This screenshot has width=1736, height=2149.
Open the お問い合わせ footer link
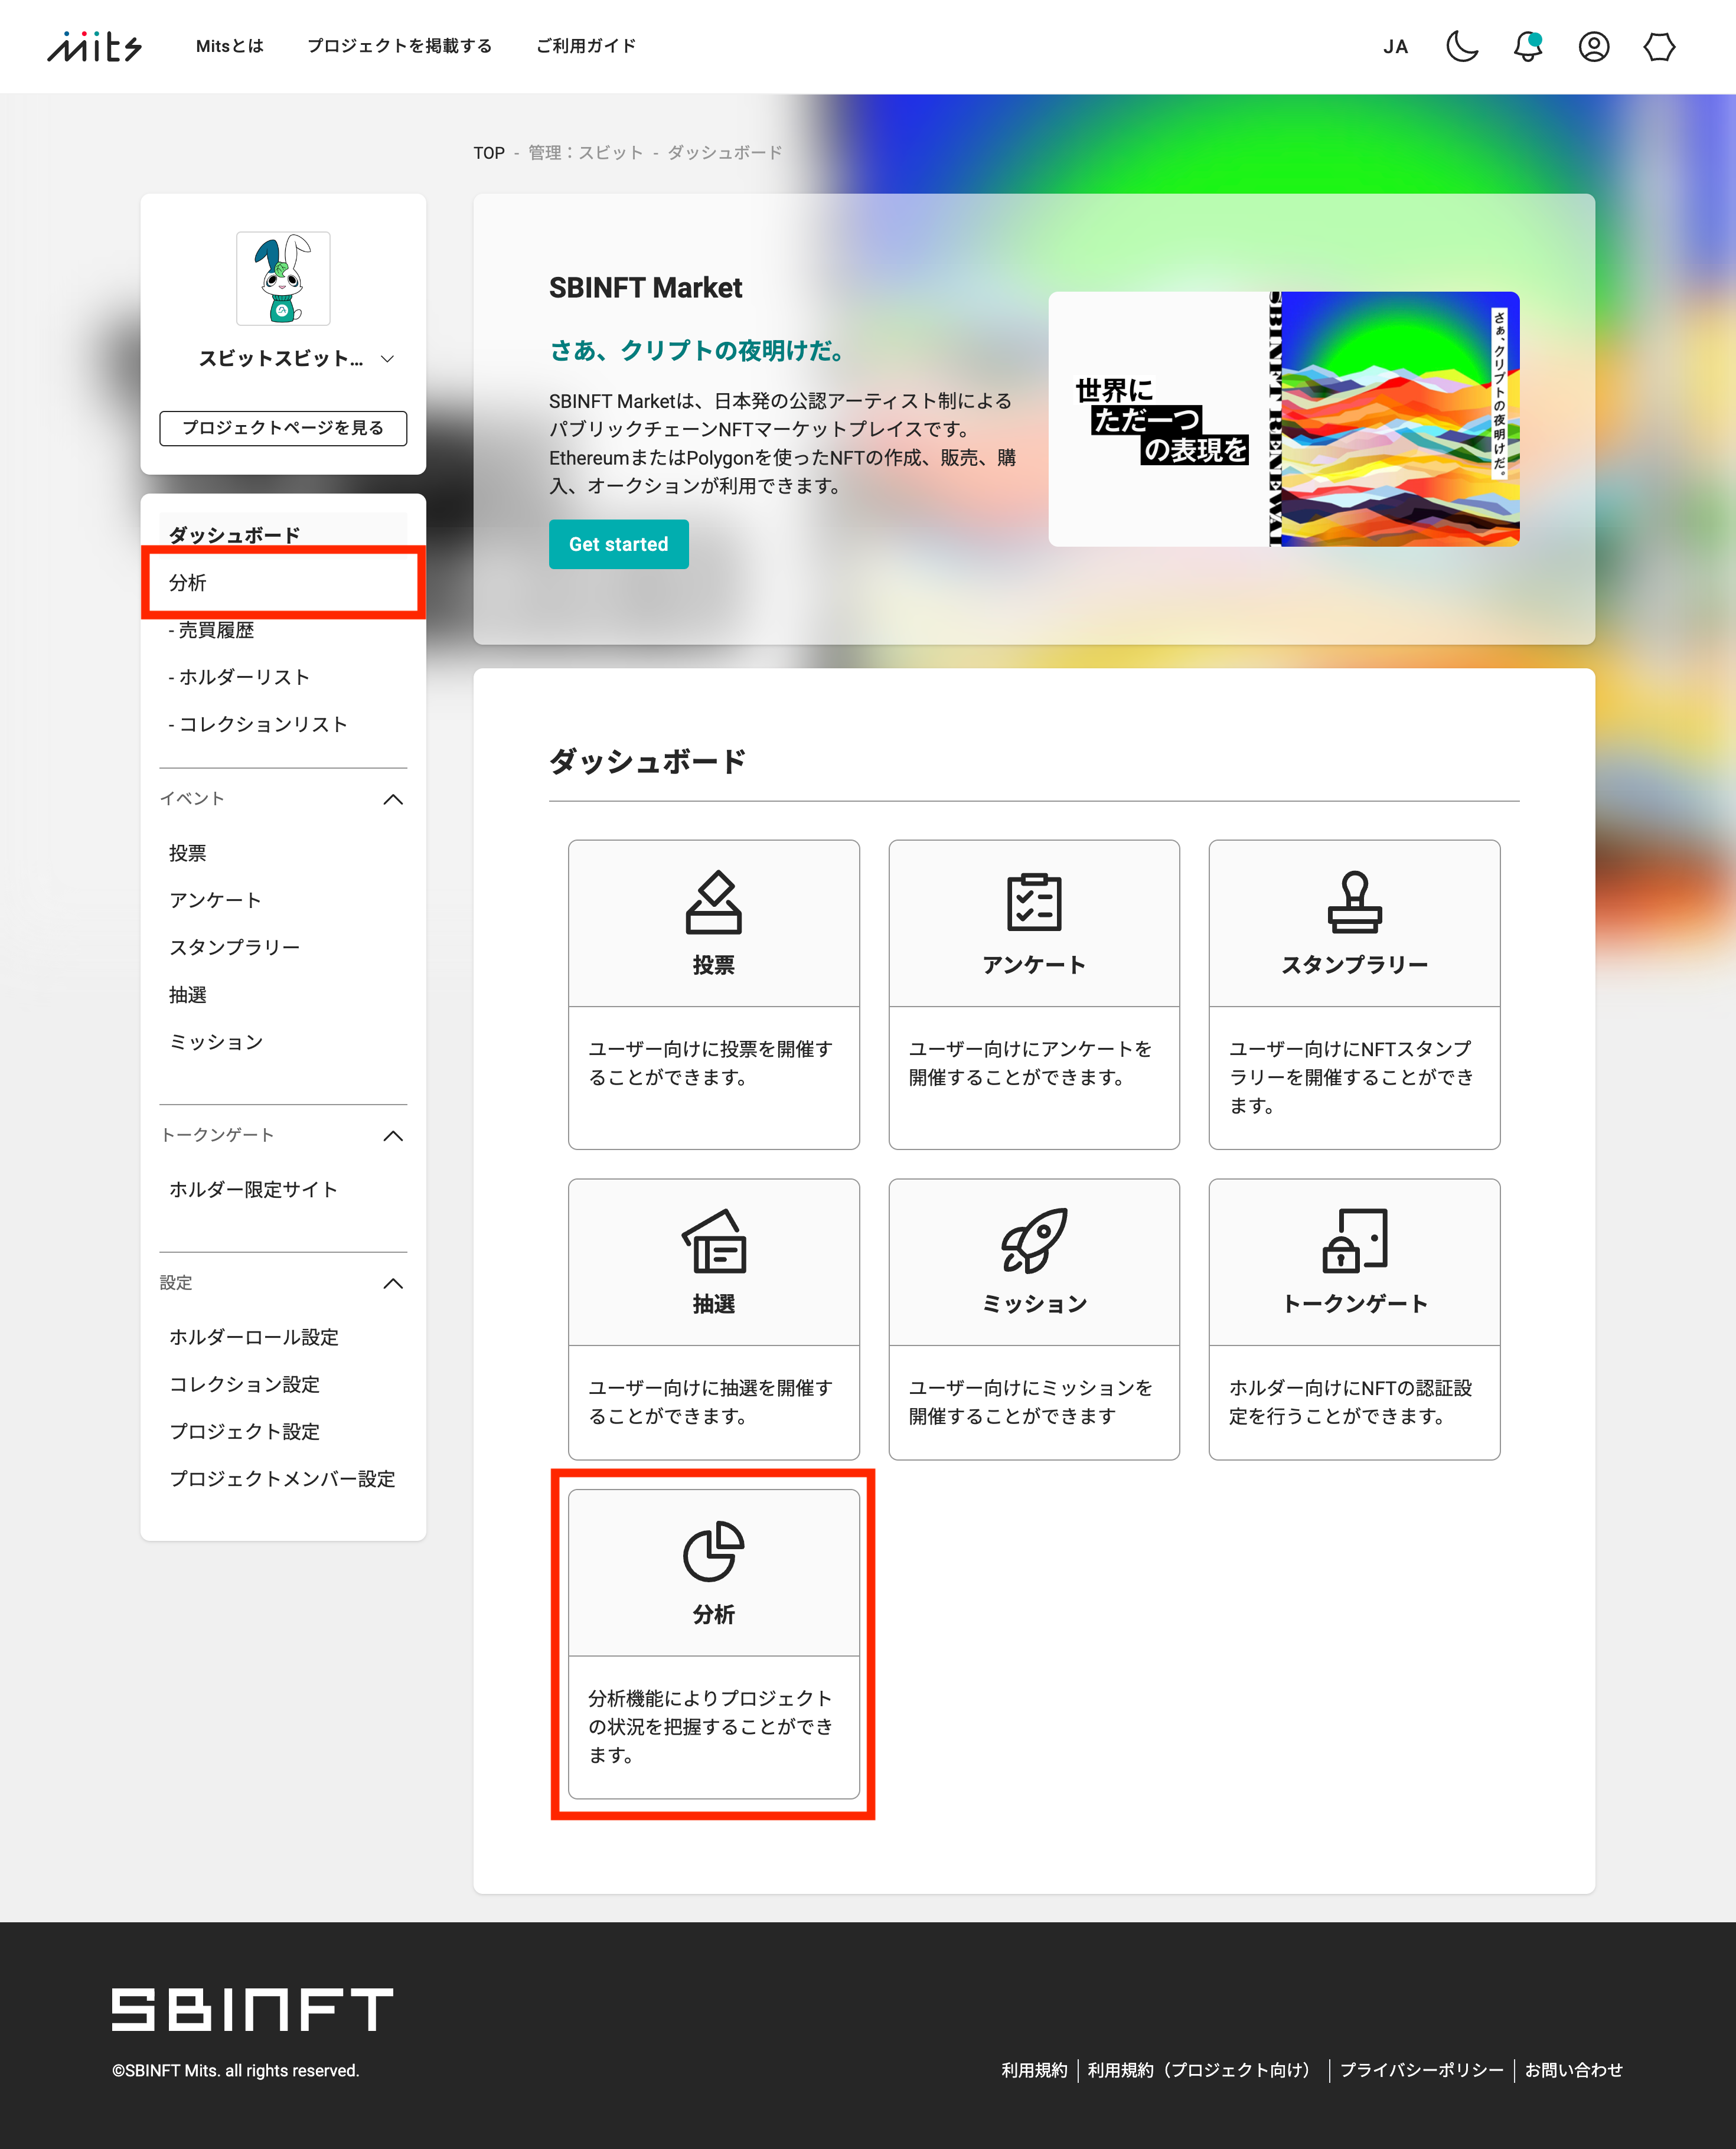point(1573,2070)
